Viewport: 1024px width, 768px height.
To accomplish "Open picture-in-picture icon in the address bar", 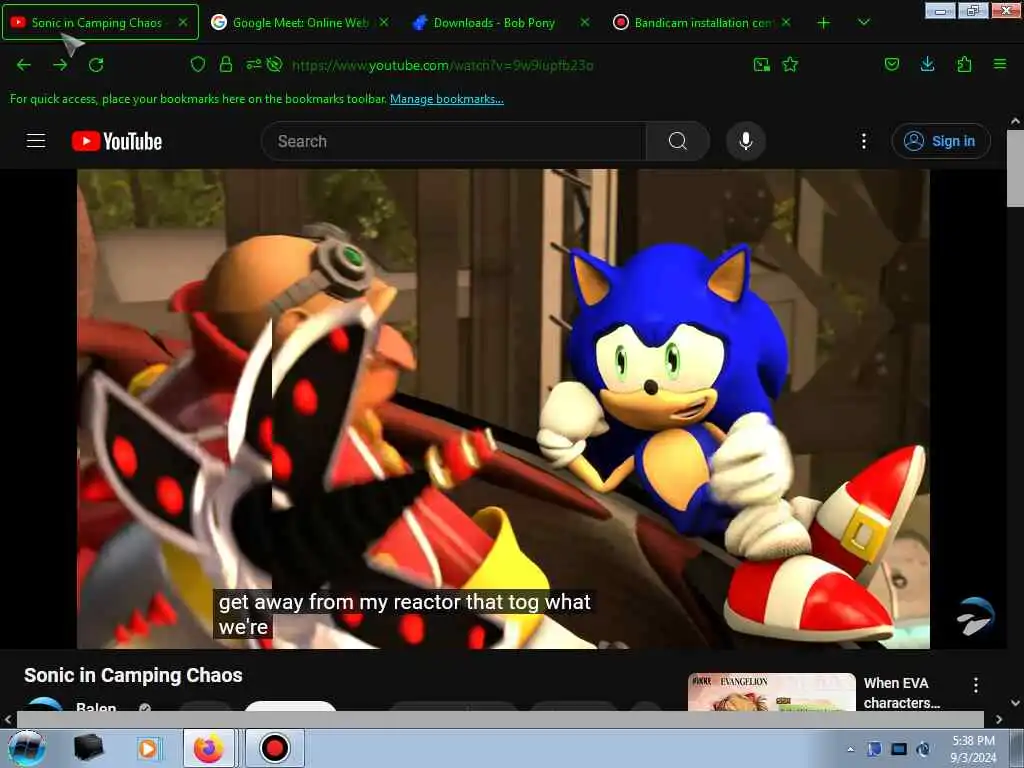I will tap(761, 64).
